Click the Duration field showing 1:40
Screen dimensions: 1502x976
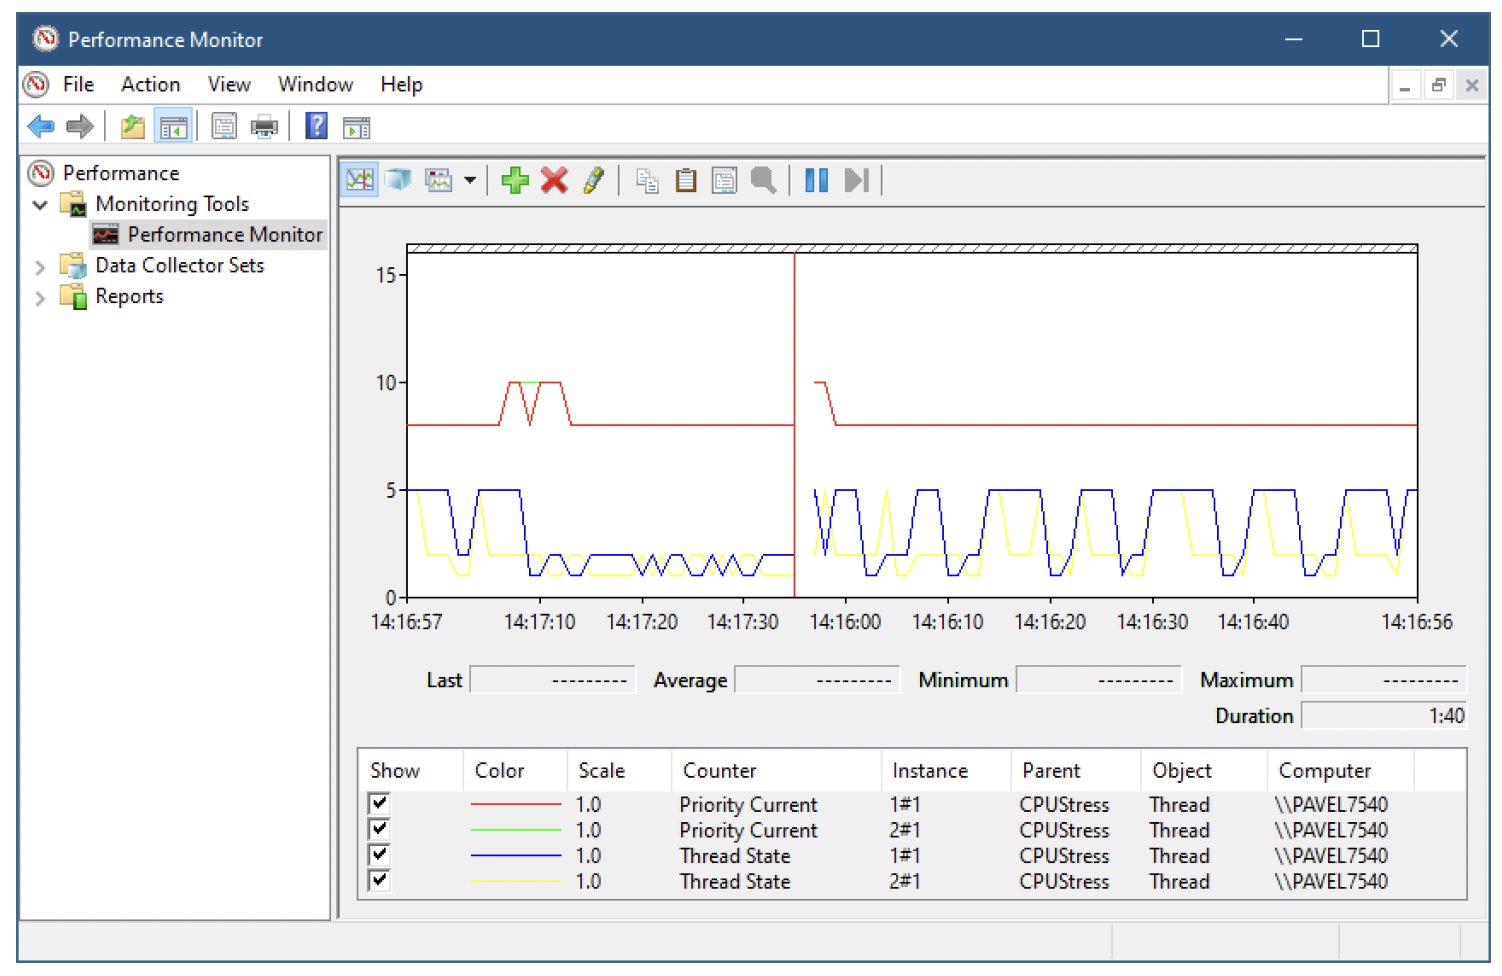[1384, 716]
